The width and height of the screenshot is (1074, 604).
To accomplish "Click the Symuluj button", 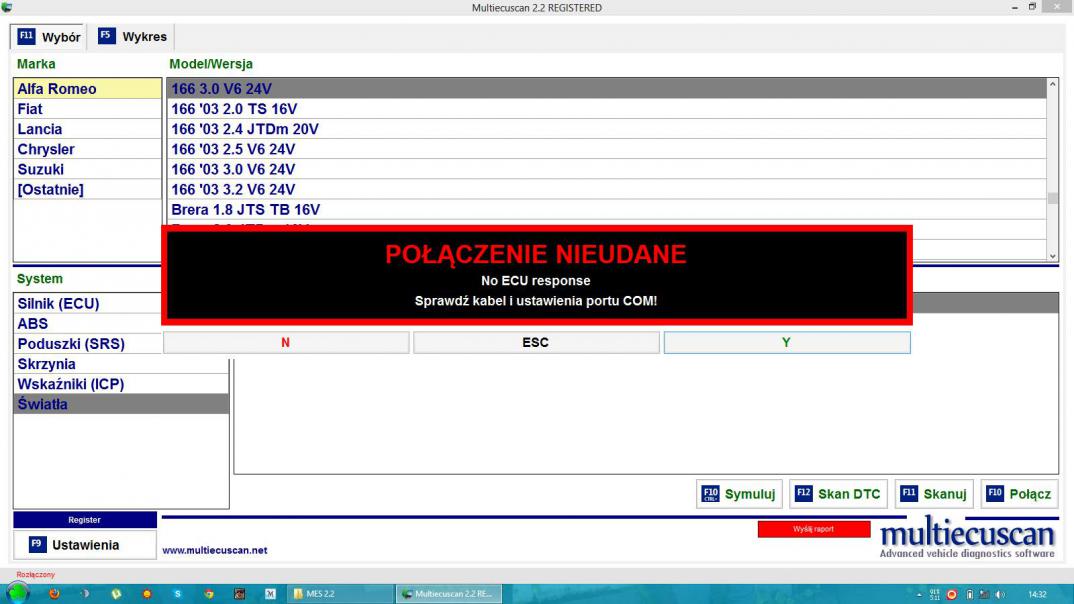I will tap(740, 494).
